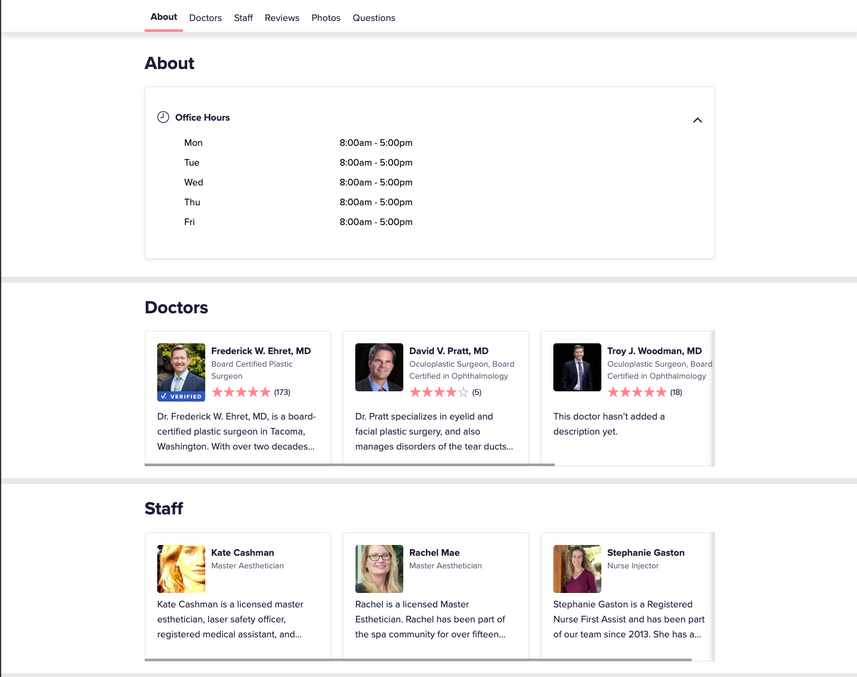Click the clock icon beside Office Hours
The height and width of the screenshot is (677, 857).
pos(163,117)
